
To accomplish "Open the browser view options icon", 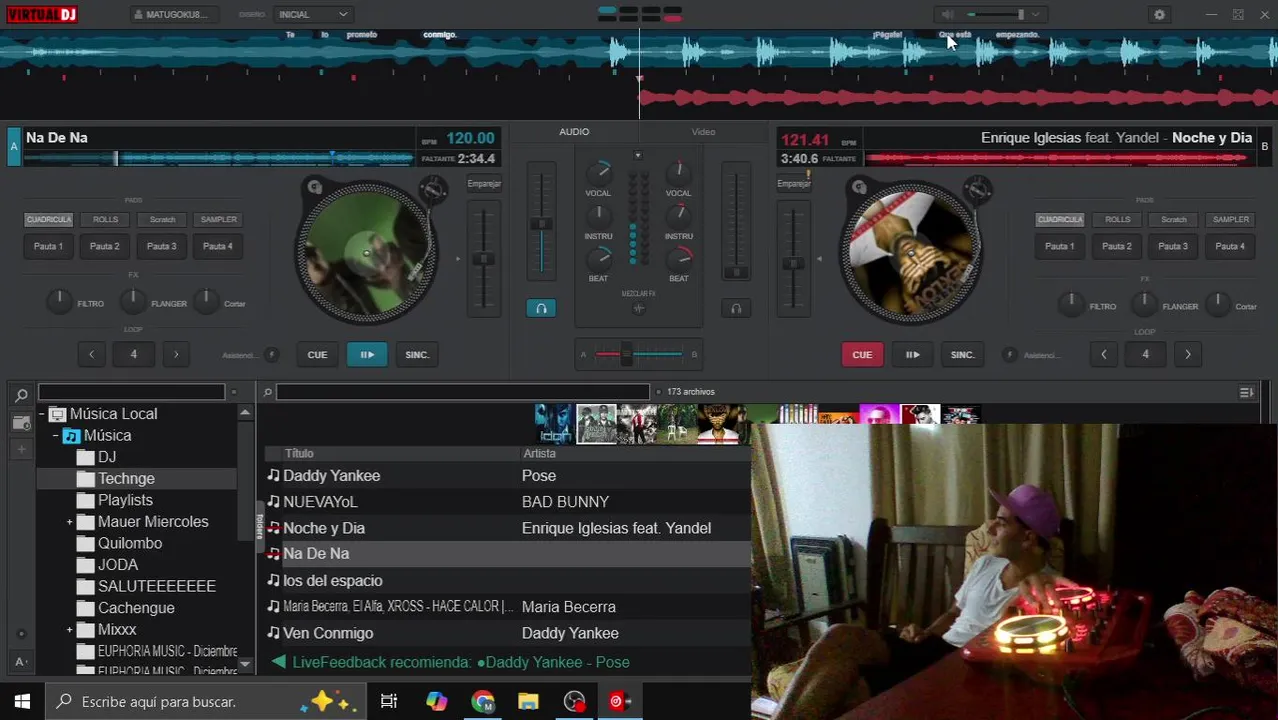I will tap(1246, 393).
